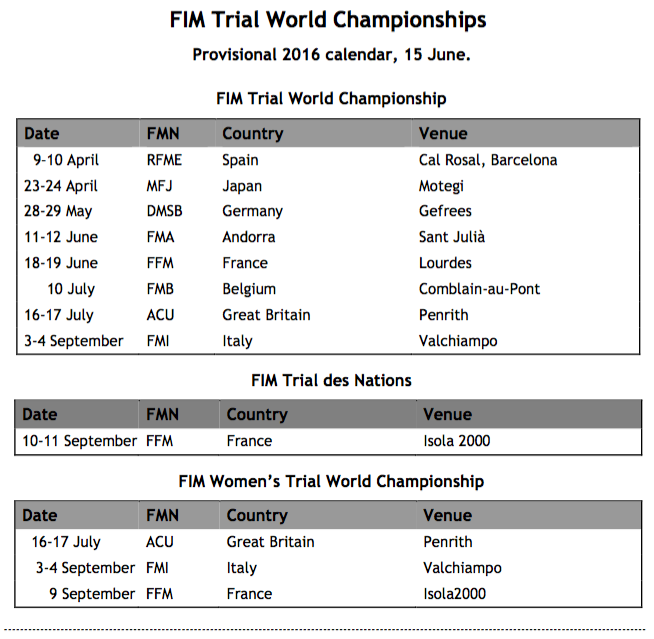654x639 pixels.
Task: Select the Provisional 2016 calendar subtitle
Action: 331,55
